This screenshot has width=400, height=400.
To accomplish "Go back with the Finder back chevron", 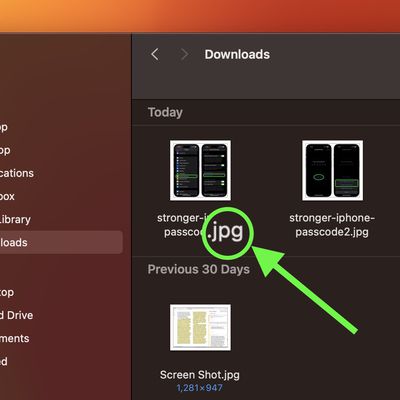I will pos(155,54).
